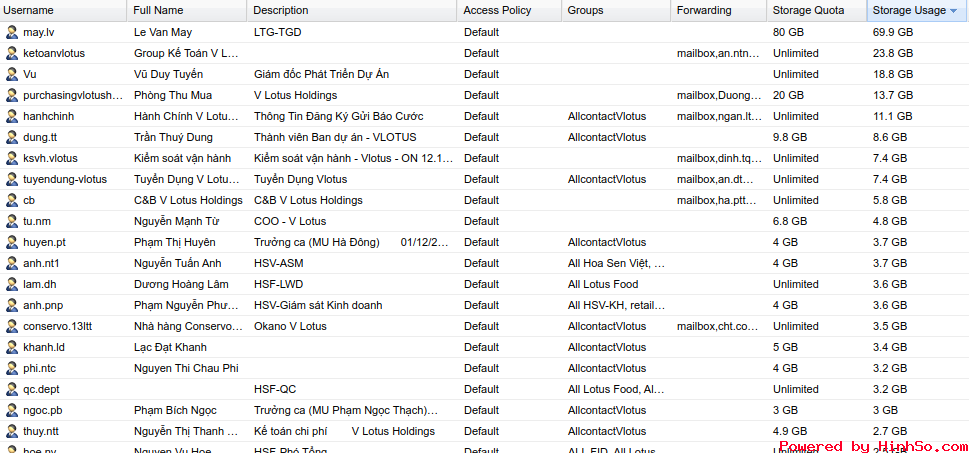This screenshot has height=453, width=969.
Task: Click the user icon for may.lv
Action: 11,32
